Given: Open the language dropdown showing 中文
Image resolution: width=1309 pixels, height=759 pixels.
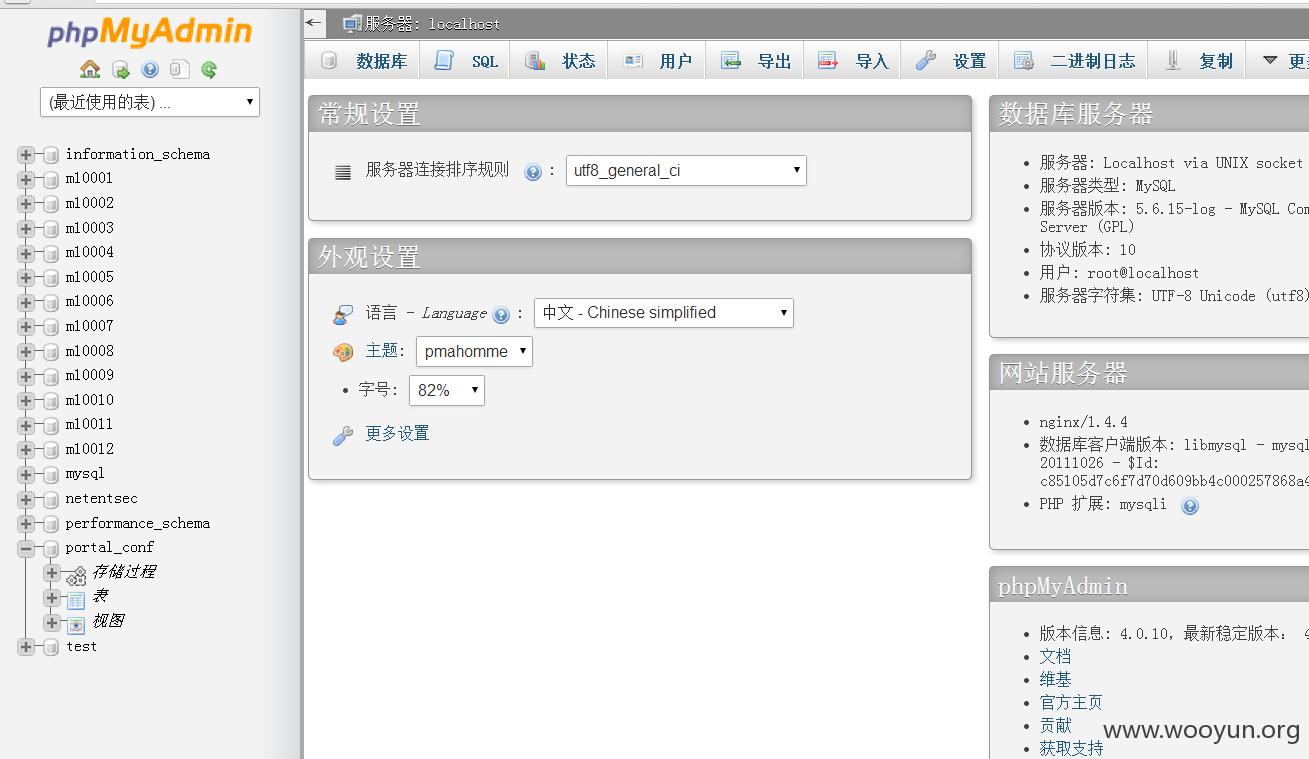Looking at the screenshot, I should [664, 313].
